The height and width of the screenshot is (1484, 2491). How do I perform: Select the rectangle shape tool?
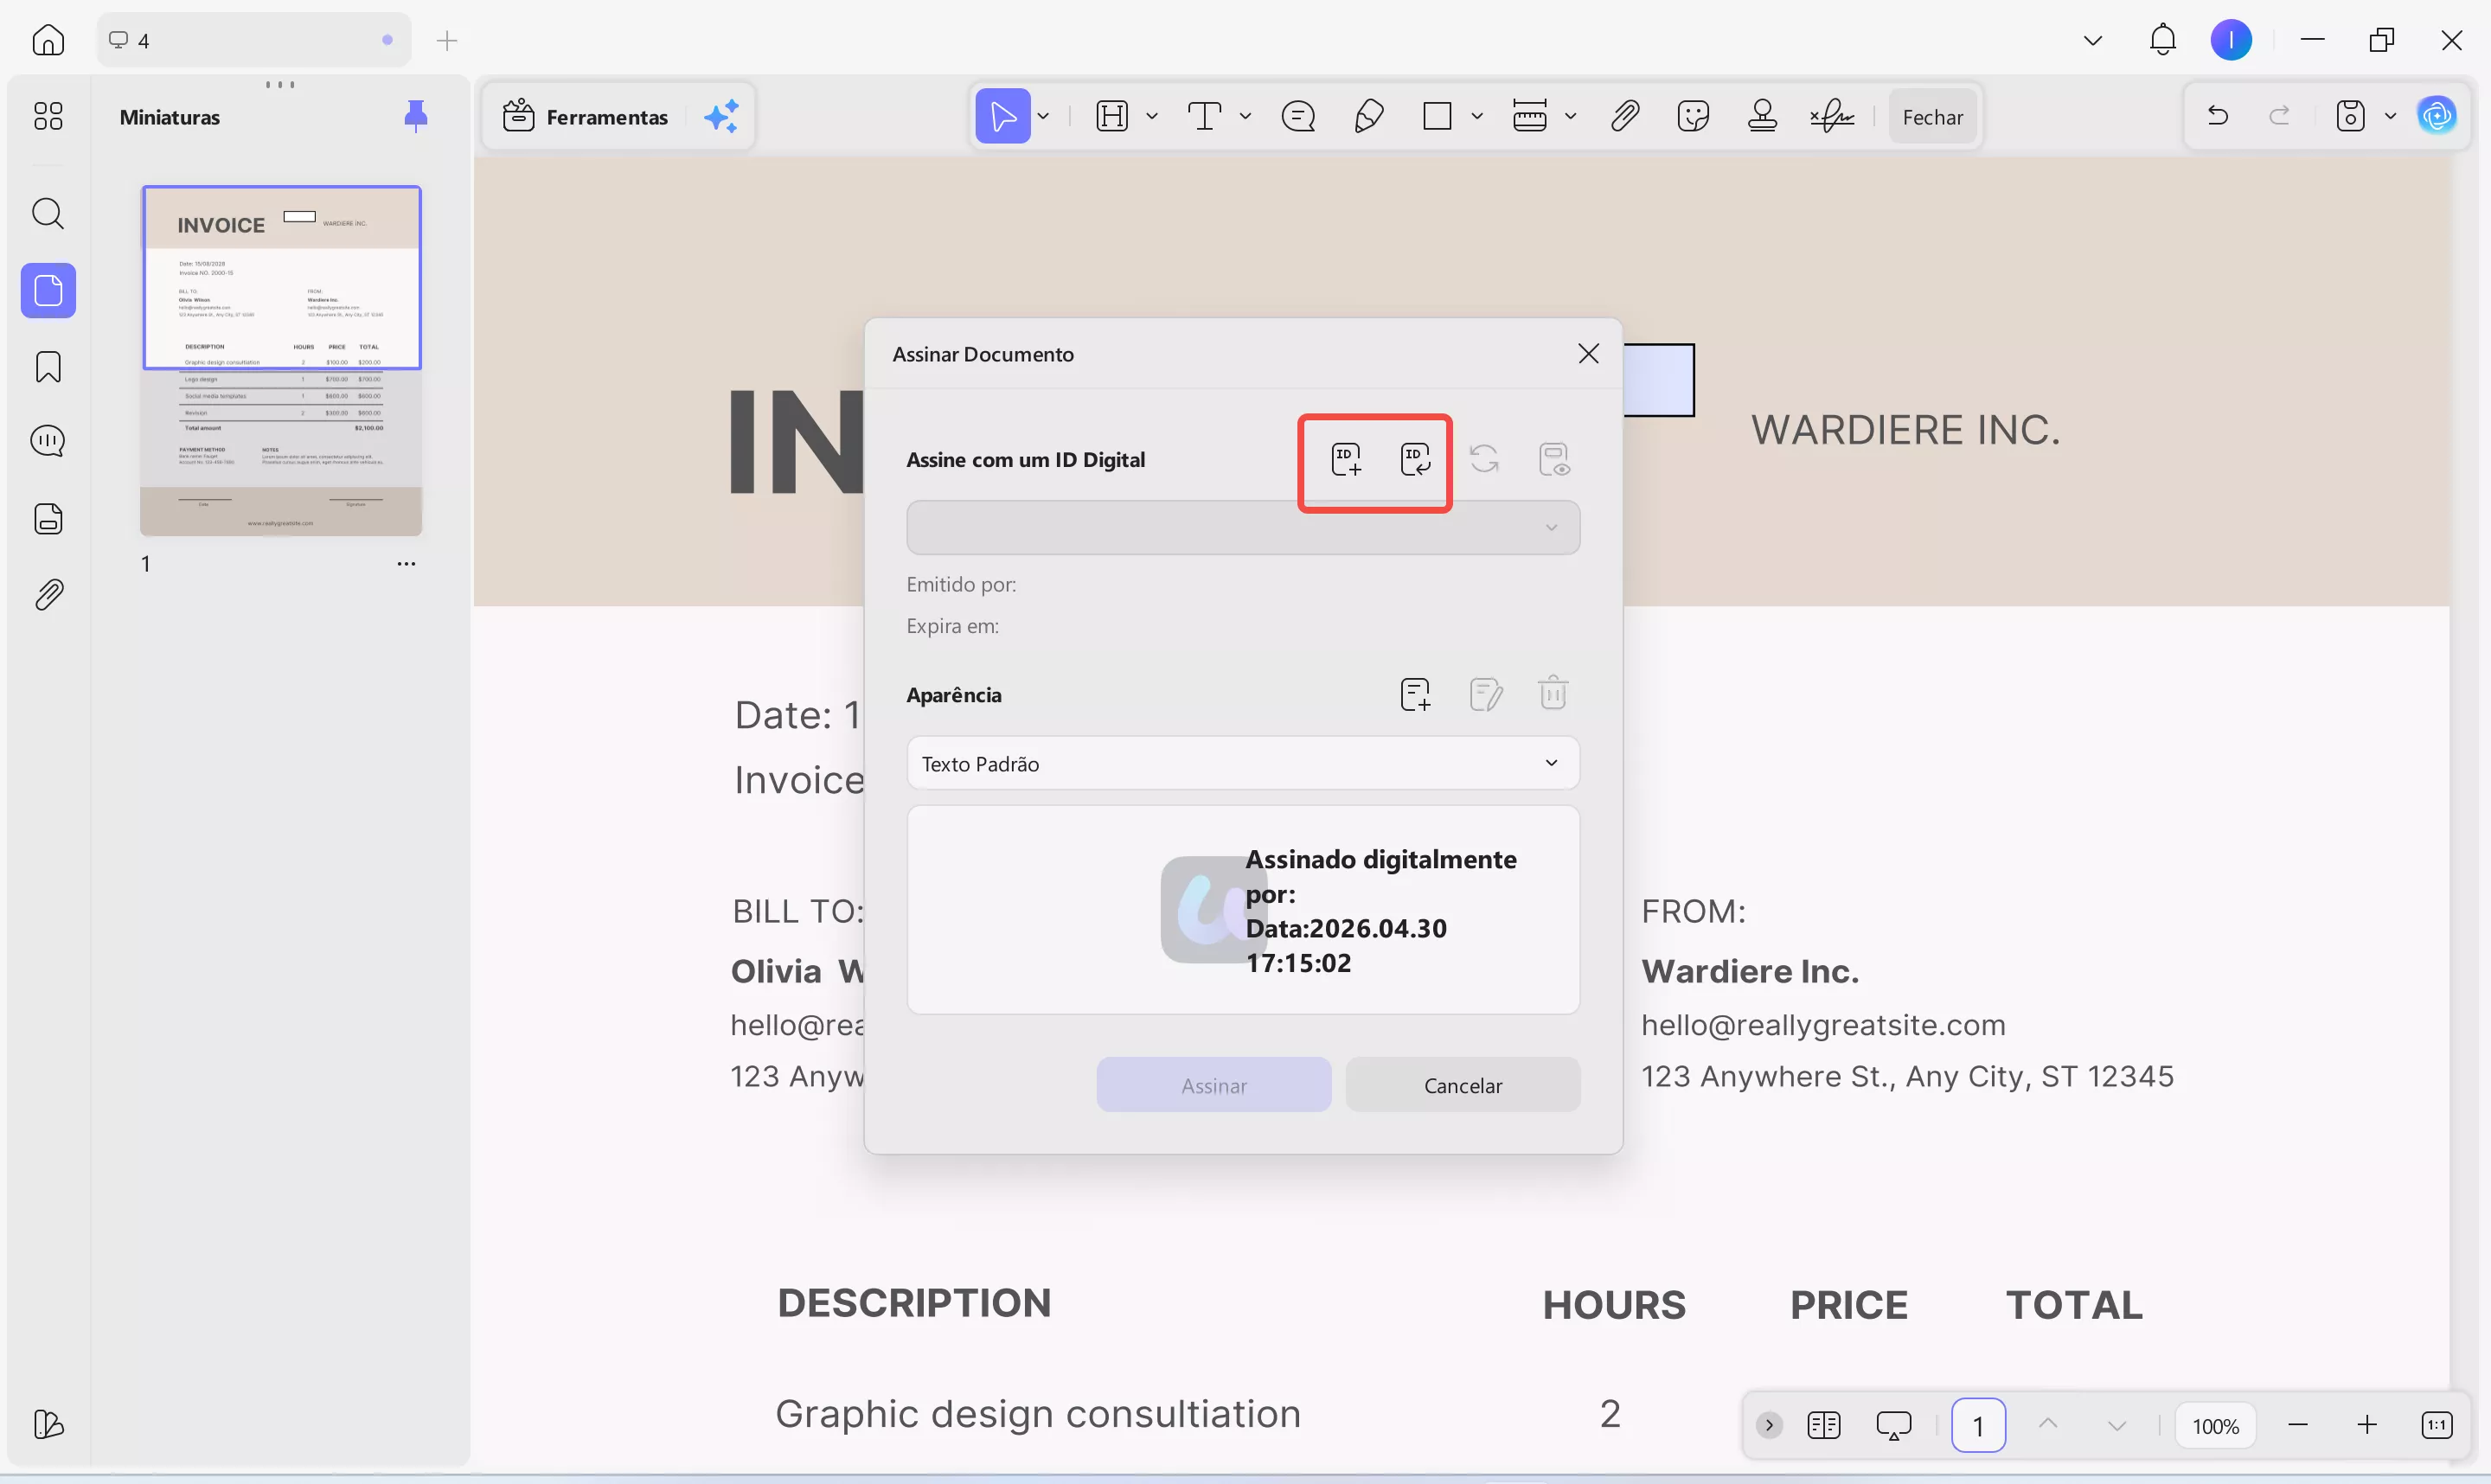coord(1437,116)
